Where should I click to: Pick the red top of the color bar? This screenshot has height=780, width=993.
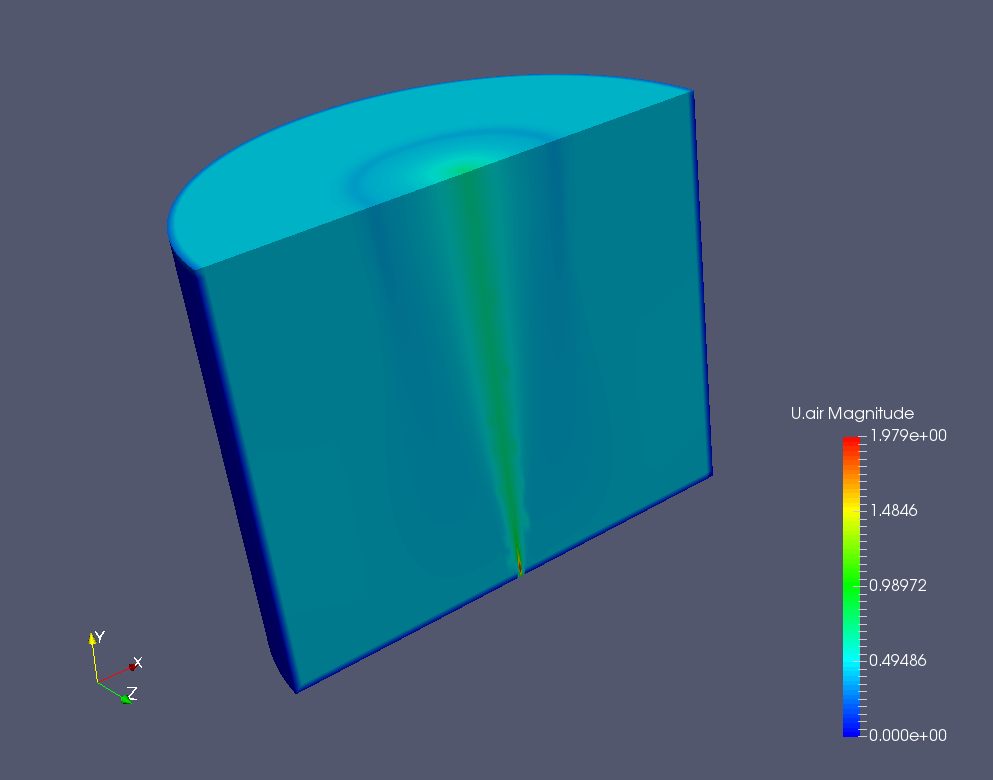(x=851, y=441)
